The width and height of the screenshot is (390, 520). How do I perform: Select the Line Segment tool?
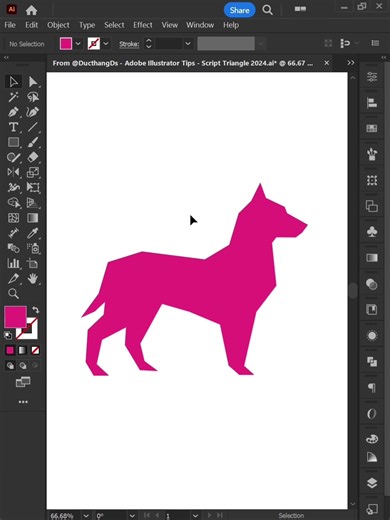33,127
